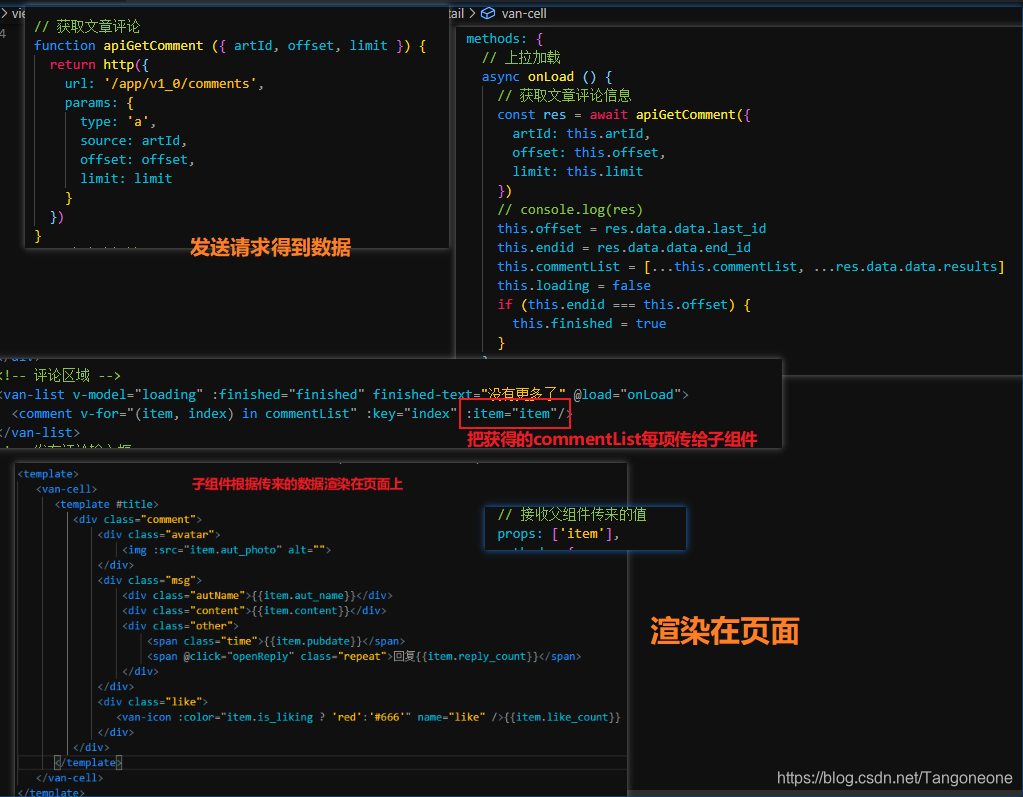1023x797 pixels.
Task: Click the '<van-list v-model="loading"' opening tag
Action: [344, 395]
